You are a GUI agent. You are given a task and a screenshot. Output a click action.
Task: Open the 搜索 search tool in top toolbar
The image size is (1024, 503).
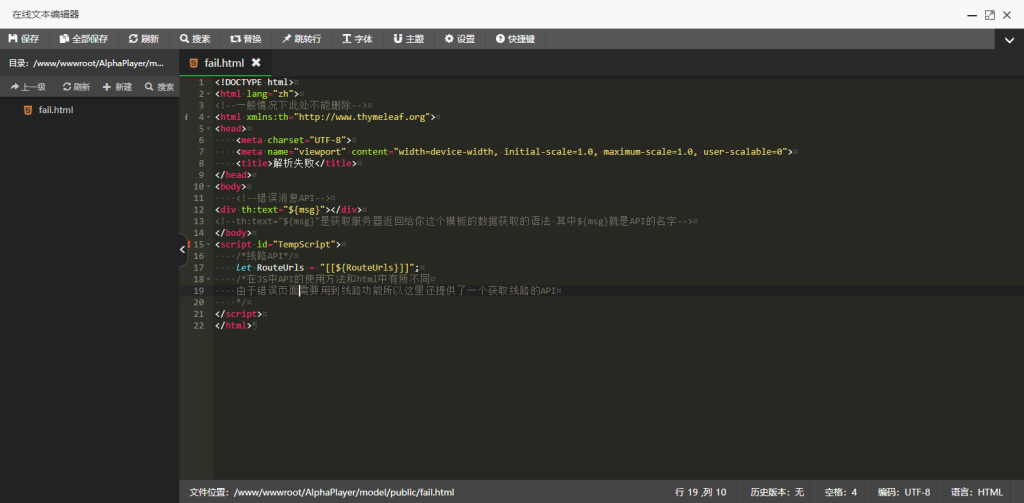pos(195,39)
